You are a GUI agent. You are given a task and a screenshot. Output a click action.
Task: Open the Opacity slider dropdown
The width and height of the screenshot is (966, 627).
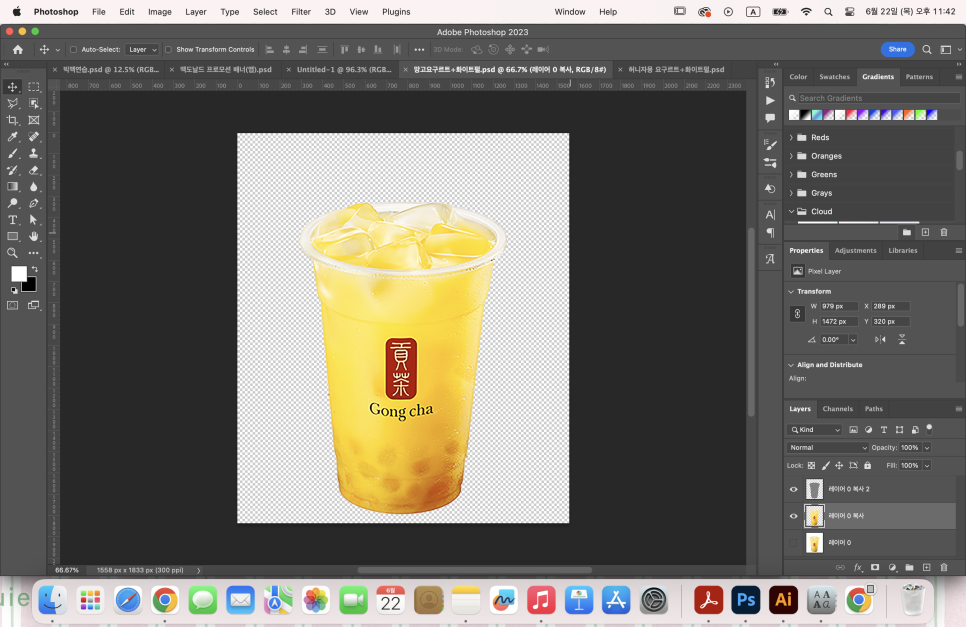coord(927,448)
